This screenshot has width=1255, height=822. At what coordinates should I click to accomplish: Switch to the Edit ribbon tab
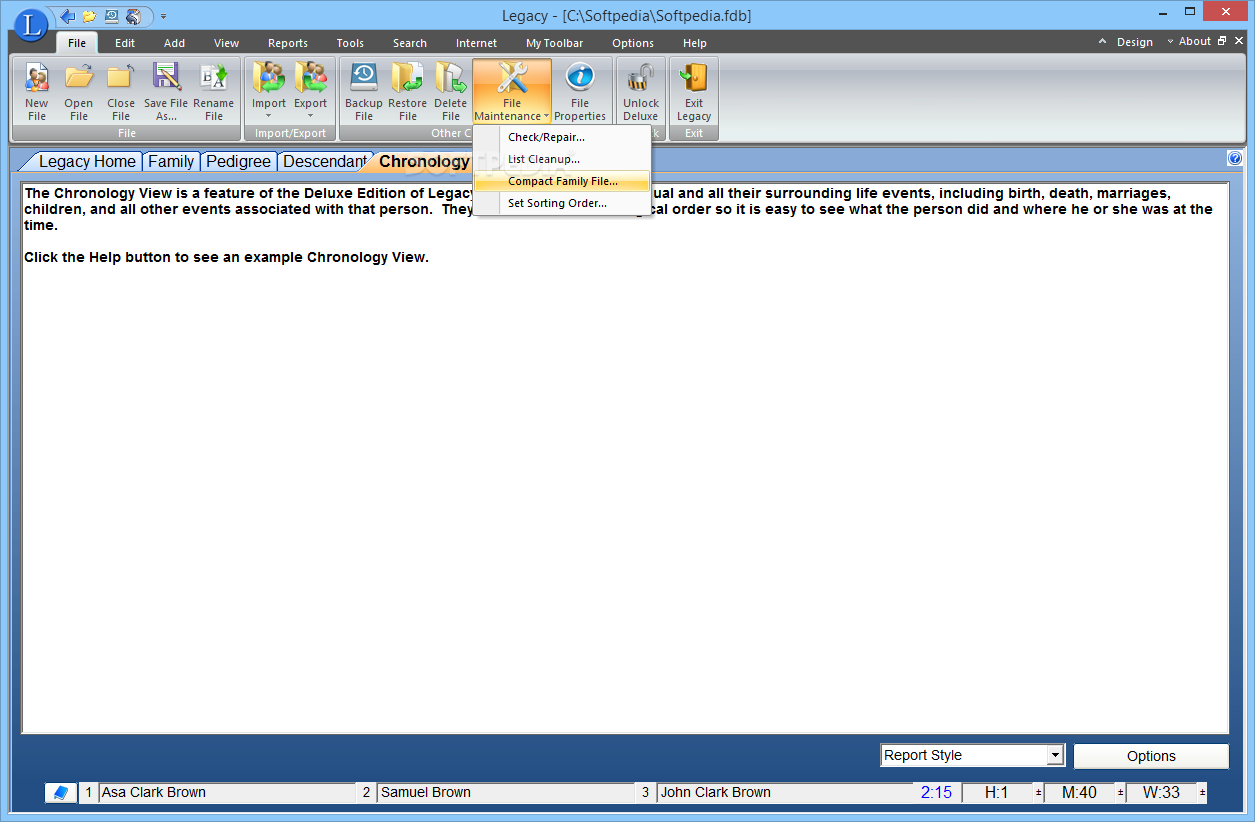click(x=125, y=43)
